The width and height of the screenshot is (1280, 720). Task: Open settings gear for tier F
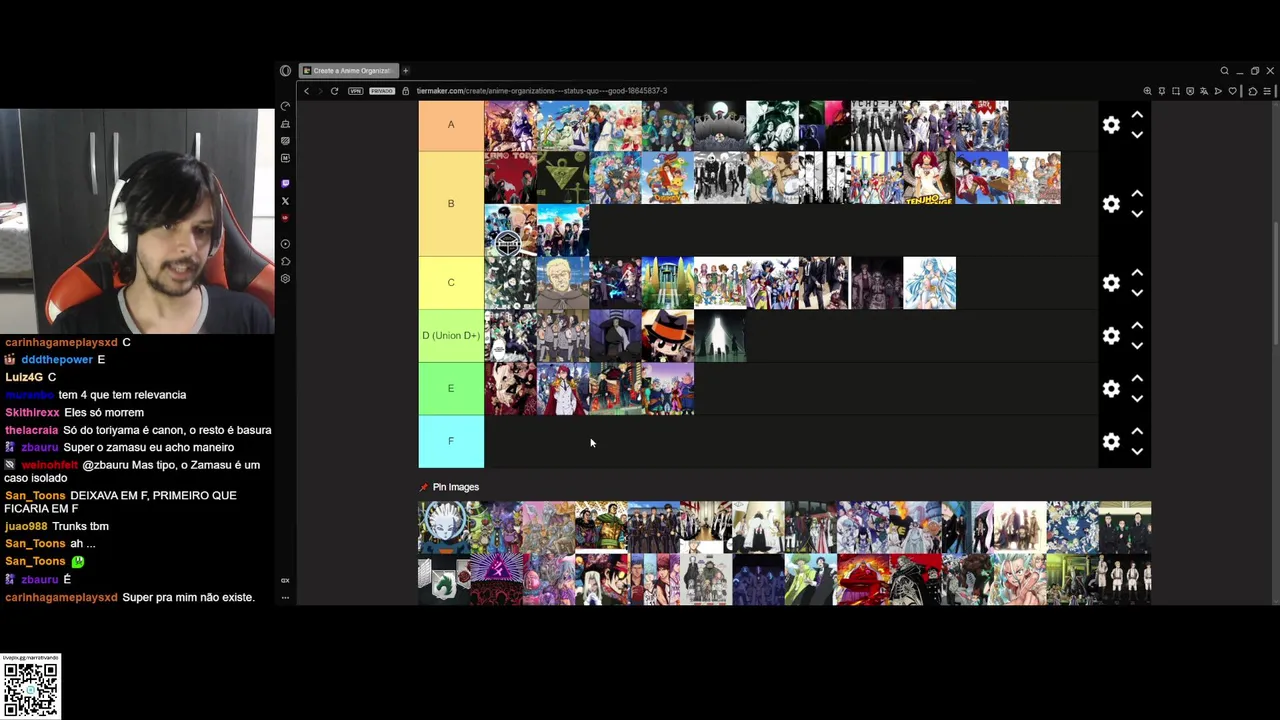pos(1111,441)
